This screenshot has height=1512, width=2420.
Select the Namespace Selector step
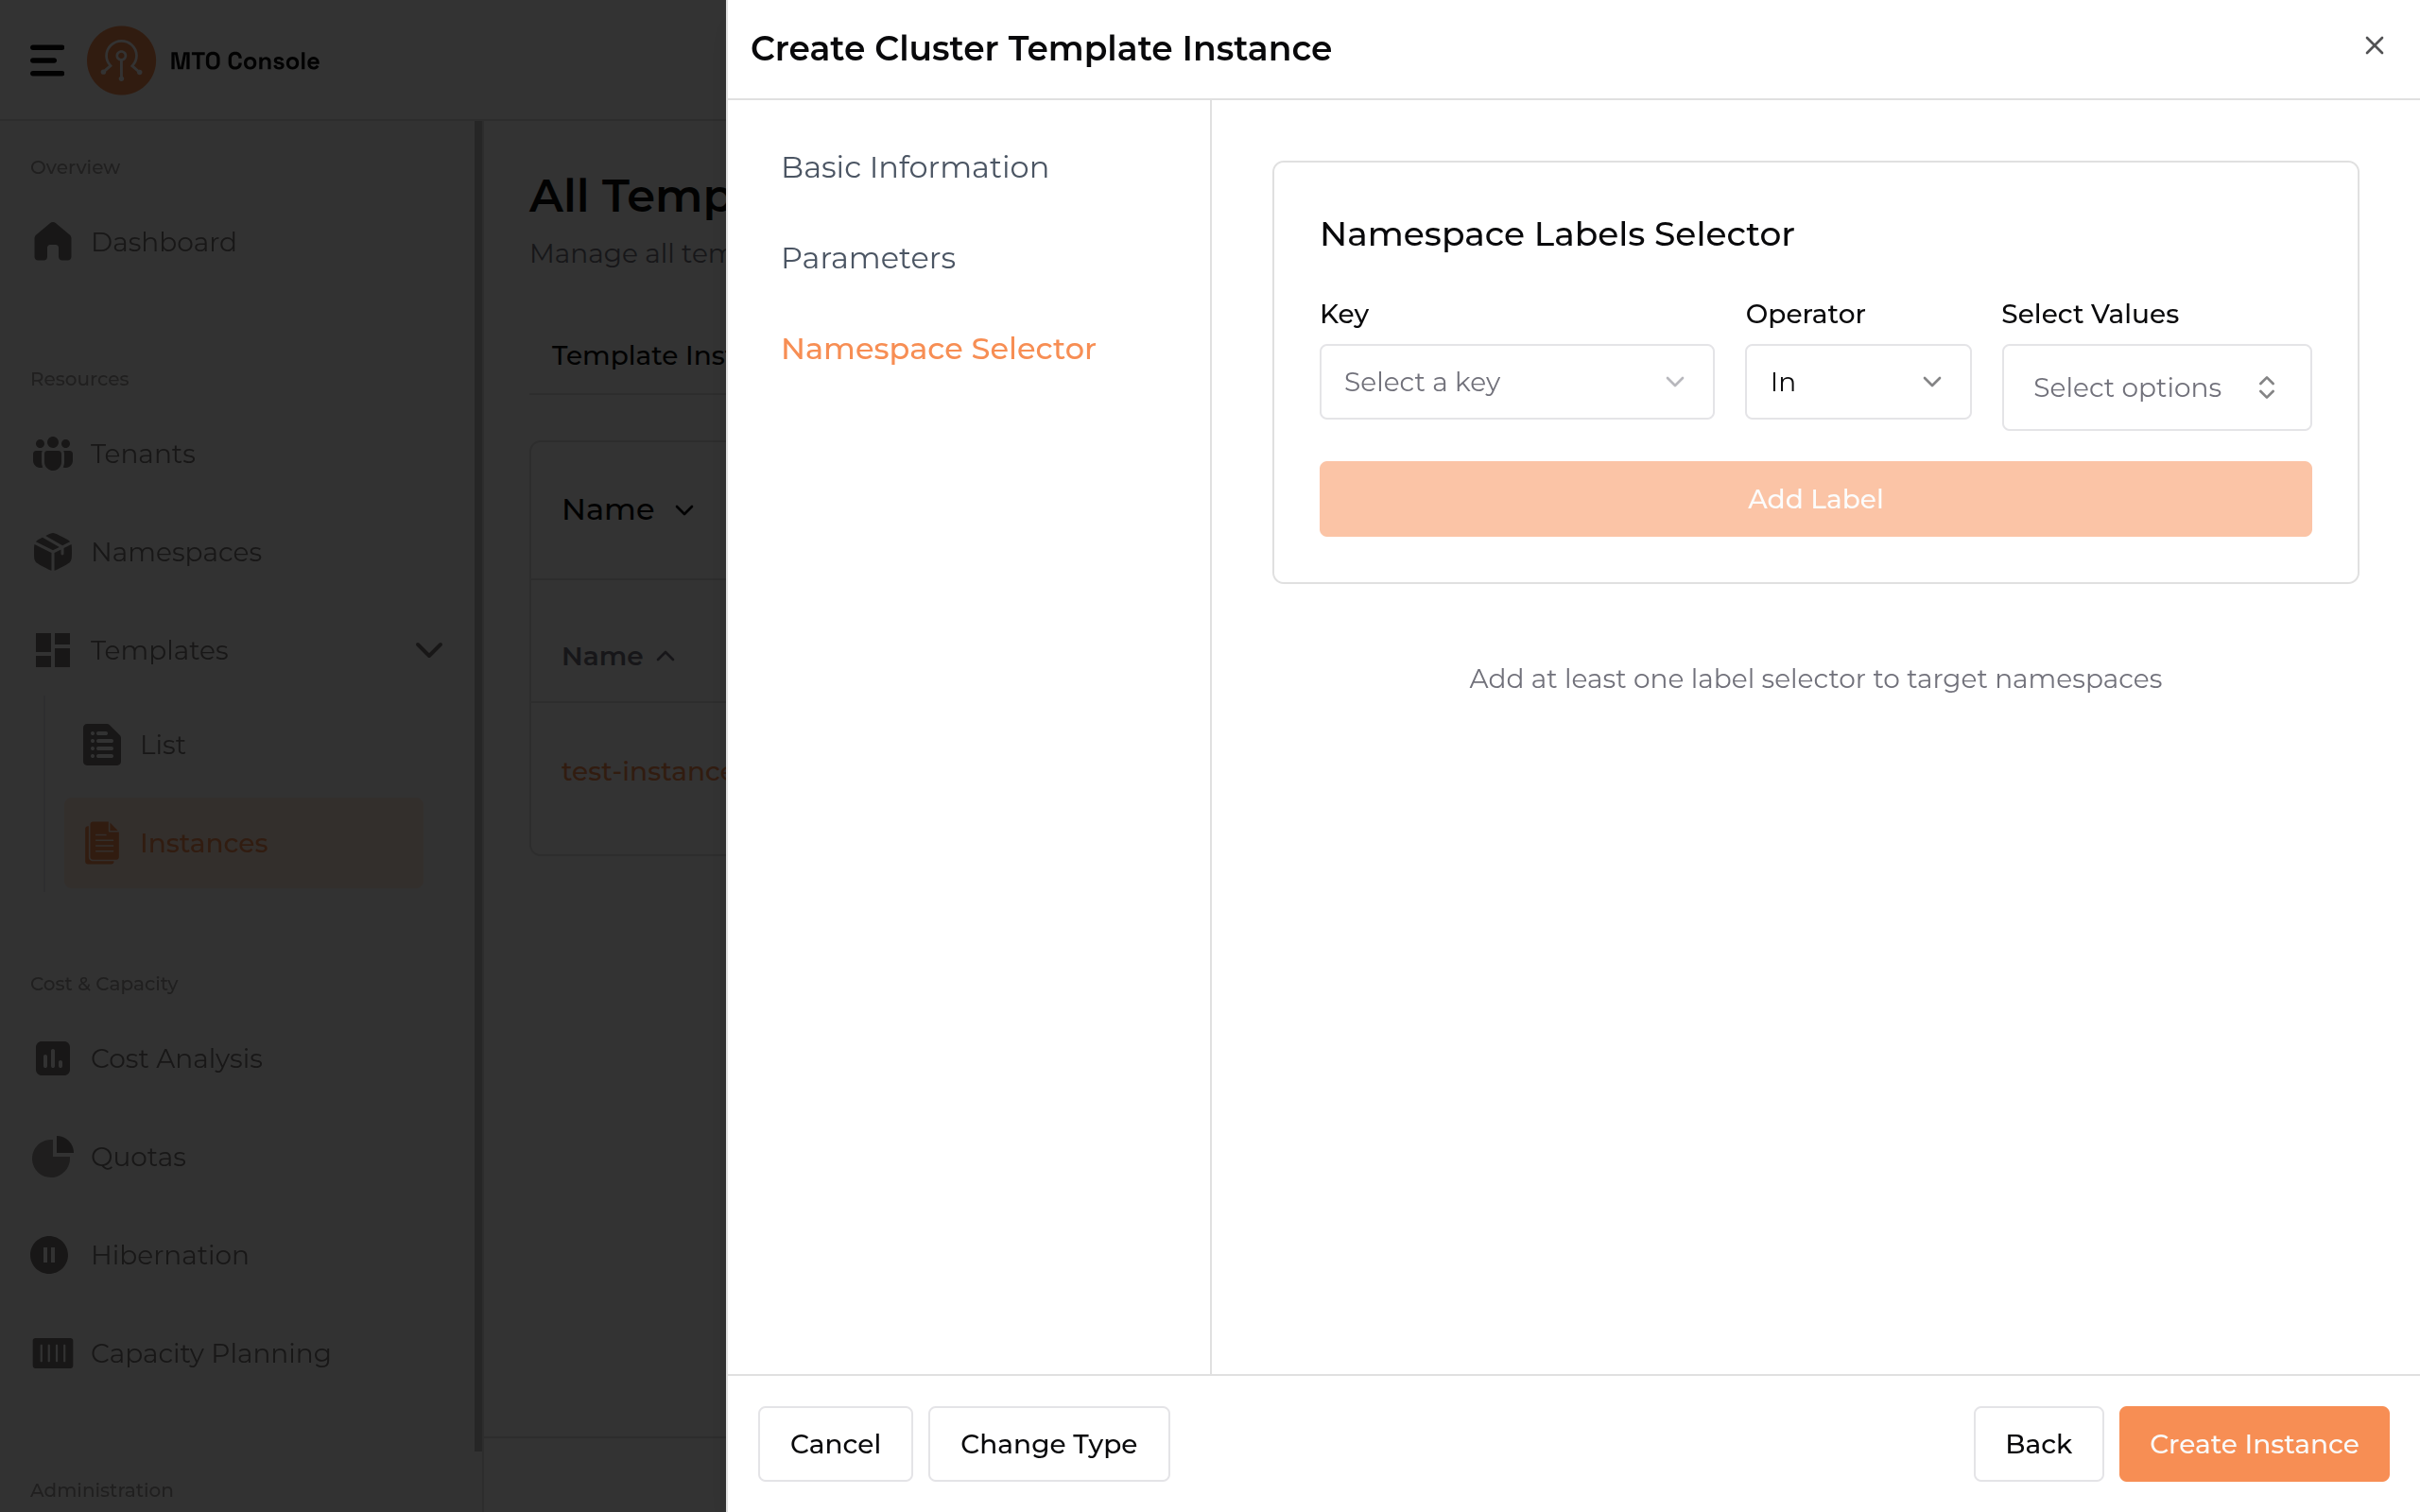click(938, 348)
